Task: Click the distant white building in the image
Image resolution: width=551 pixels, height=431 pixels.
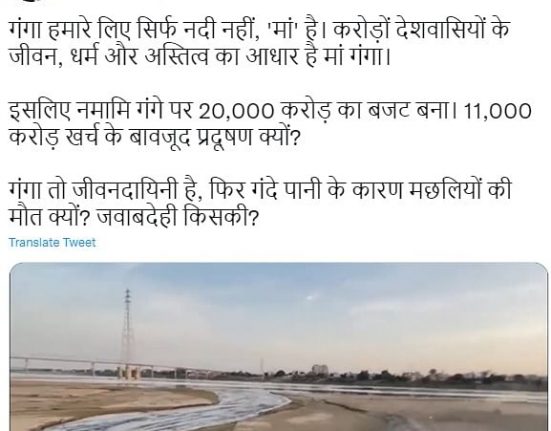Action: click(319, 370)
